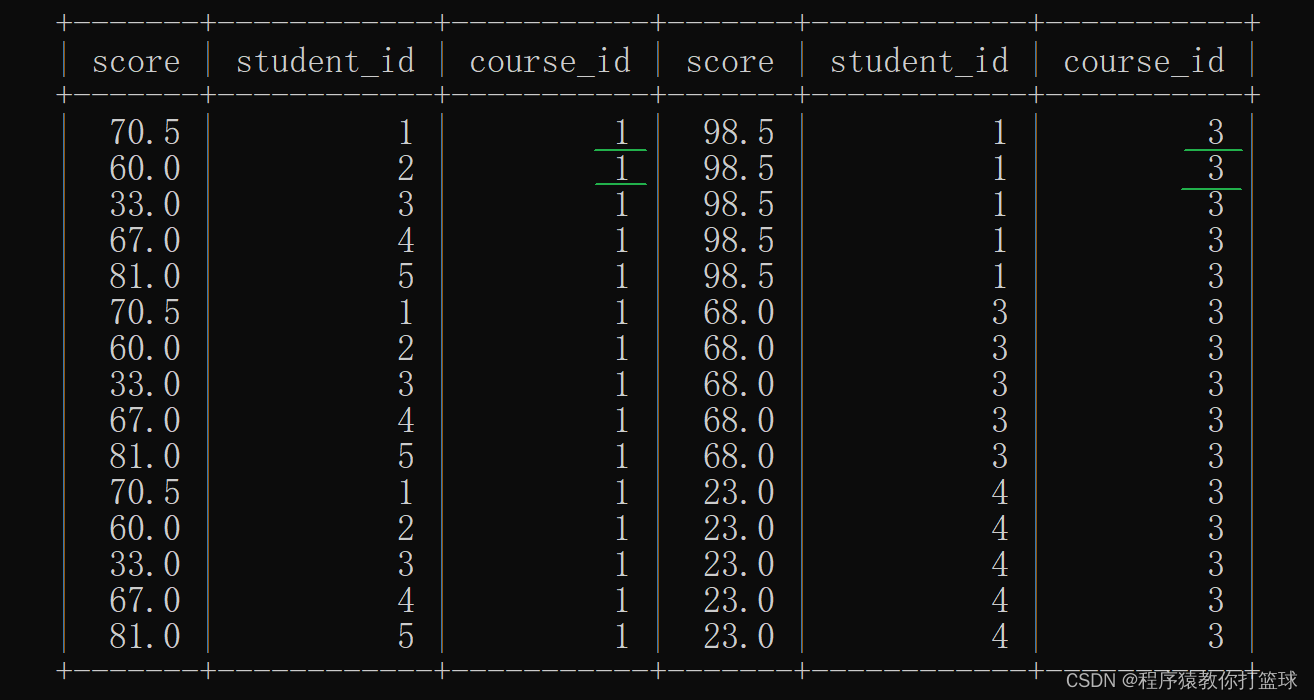Pick score 33.0 in the row containing 23.0

145,565
